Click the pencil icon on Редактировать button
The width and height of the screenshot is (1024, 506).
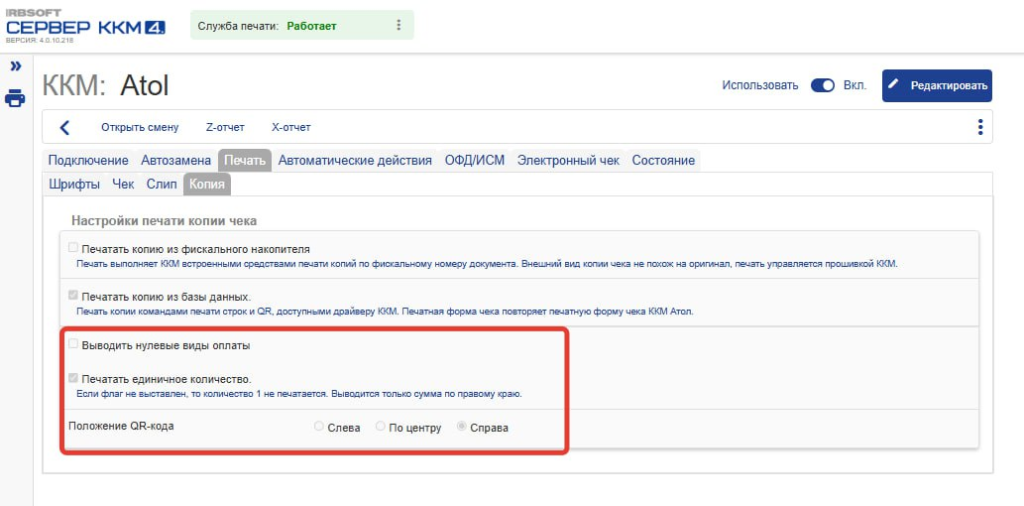pyautogui.click(x=894, y=85)
